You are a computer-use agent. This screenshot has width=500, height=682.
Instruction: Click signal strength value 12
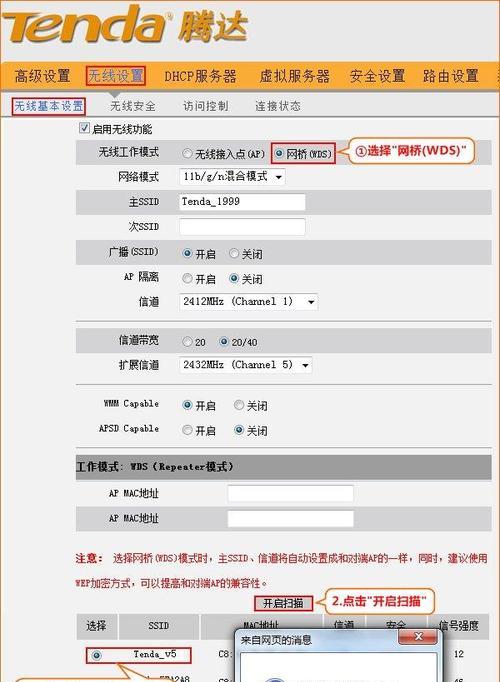pos(459,654)
